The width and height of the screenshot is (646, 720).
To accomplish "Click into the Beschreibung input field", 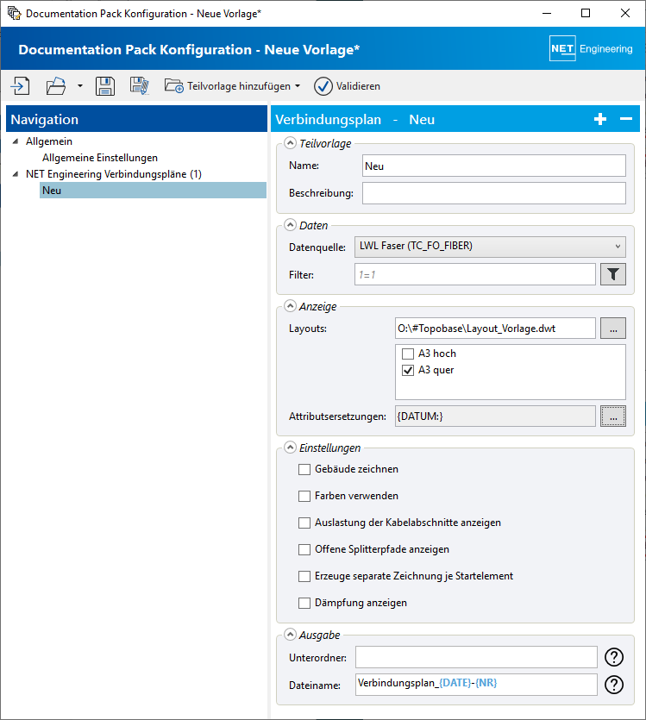I will tap(494, 193).
